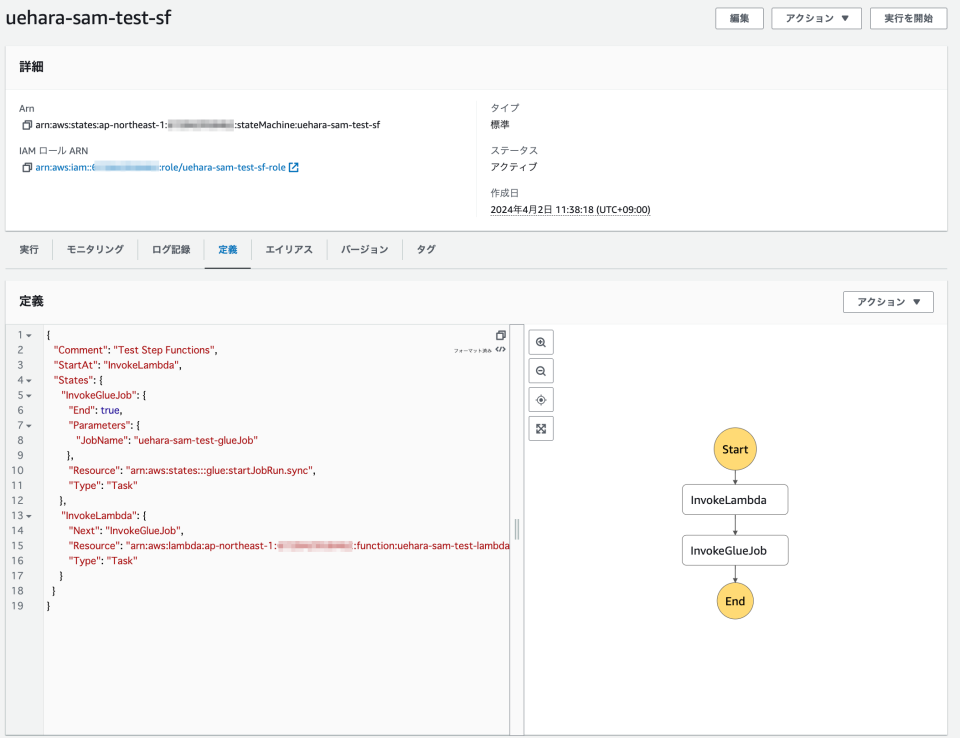The image size is (960, 738).
Task: Switch to the モニタリング tab
Action: pyautogui.click(x=93, y=249)
